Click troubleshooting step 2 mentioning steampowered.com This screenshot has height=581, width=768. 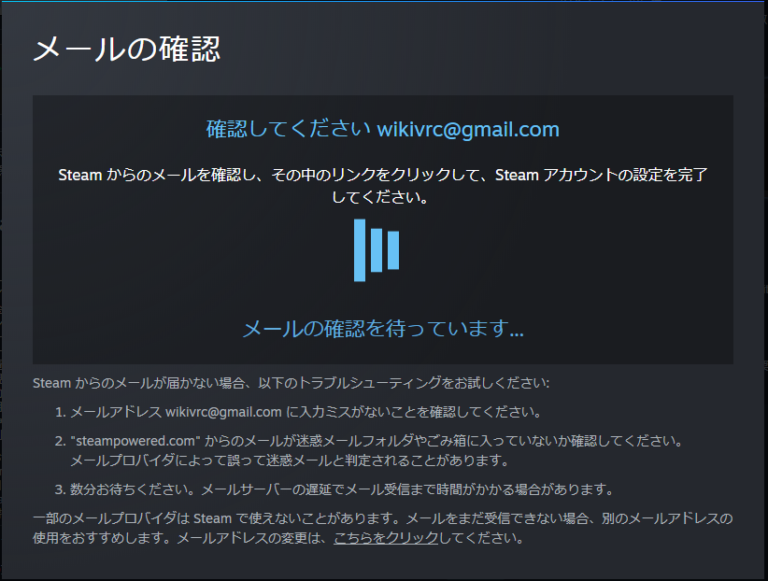(369, 451)
